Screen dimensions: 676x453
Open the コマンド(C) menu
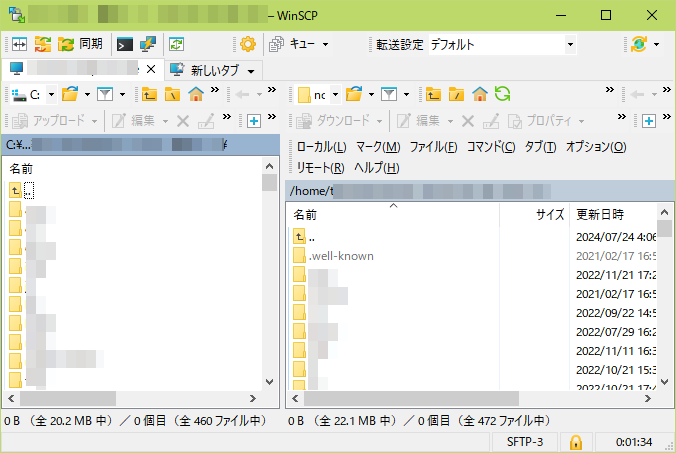point(491,147)
